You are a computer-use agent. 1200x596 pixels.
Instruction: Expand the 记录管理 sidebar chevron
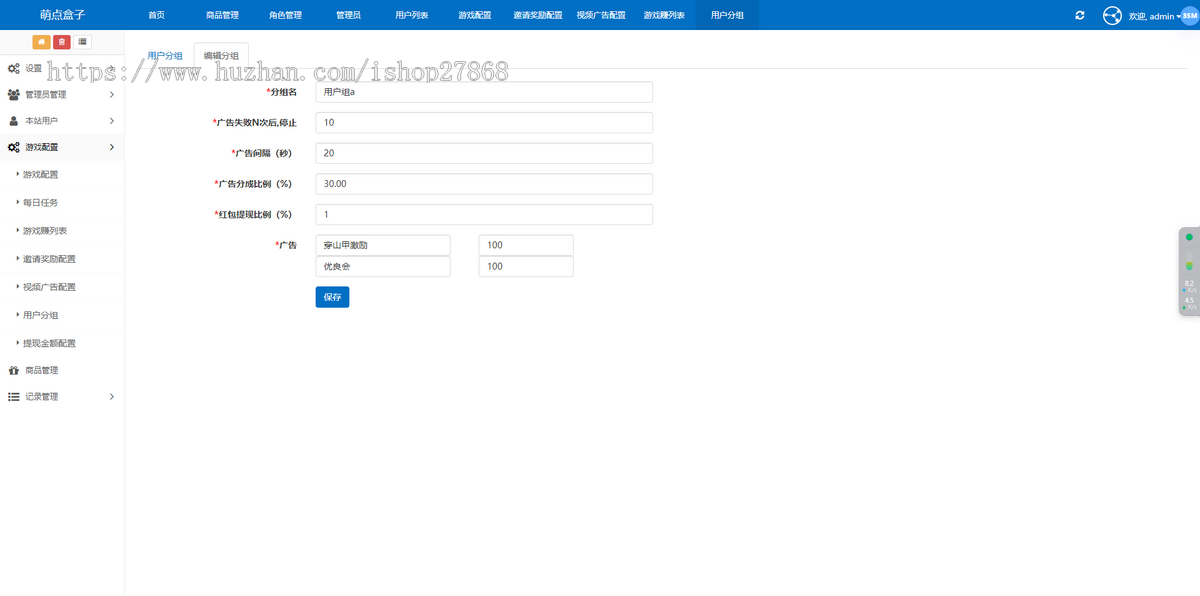click(x=111, y=397)
